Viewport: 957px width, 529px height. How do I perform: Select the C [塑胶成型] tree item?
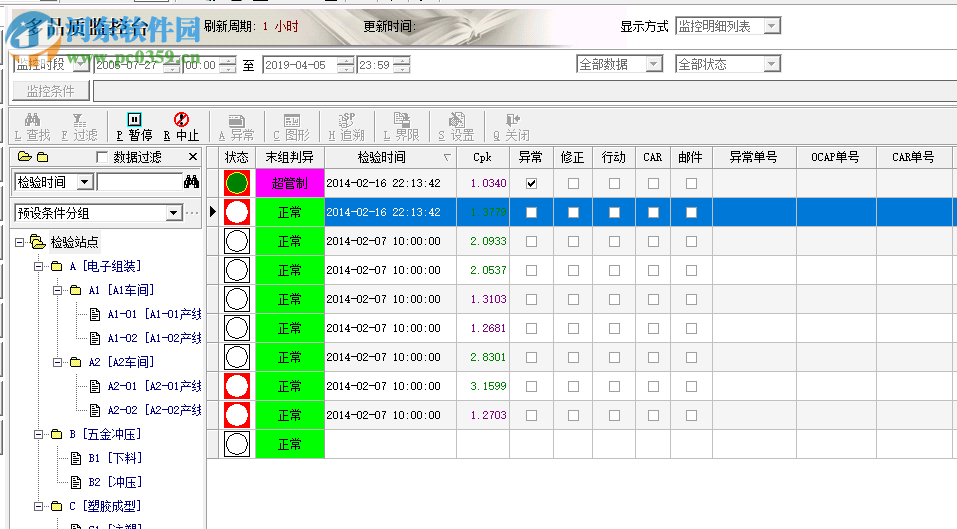pos(104,506)
